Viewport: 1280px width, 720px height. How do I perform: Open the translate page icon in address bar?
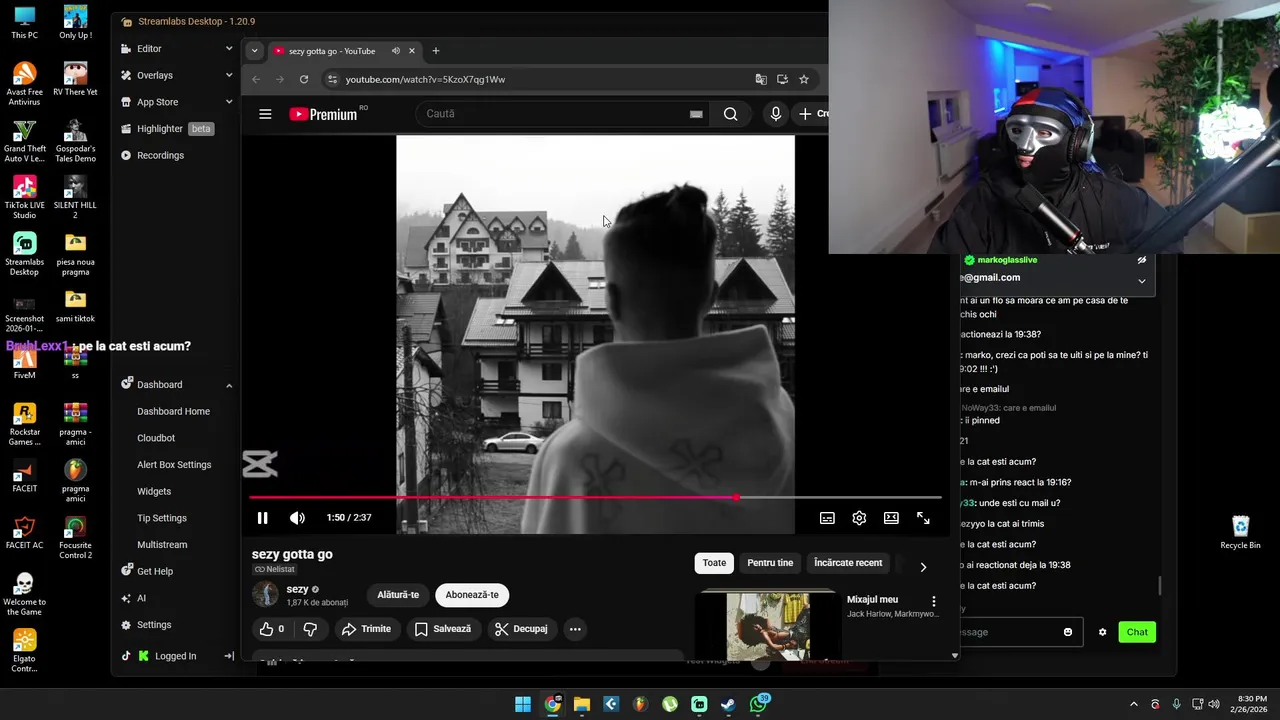tap(761, 79)
